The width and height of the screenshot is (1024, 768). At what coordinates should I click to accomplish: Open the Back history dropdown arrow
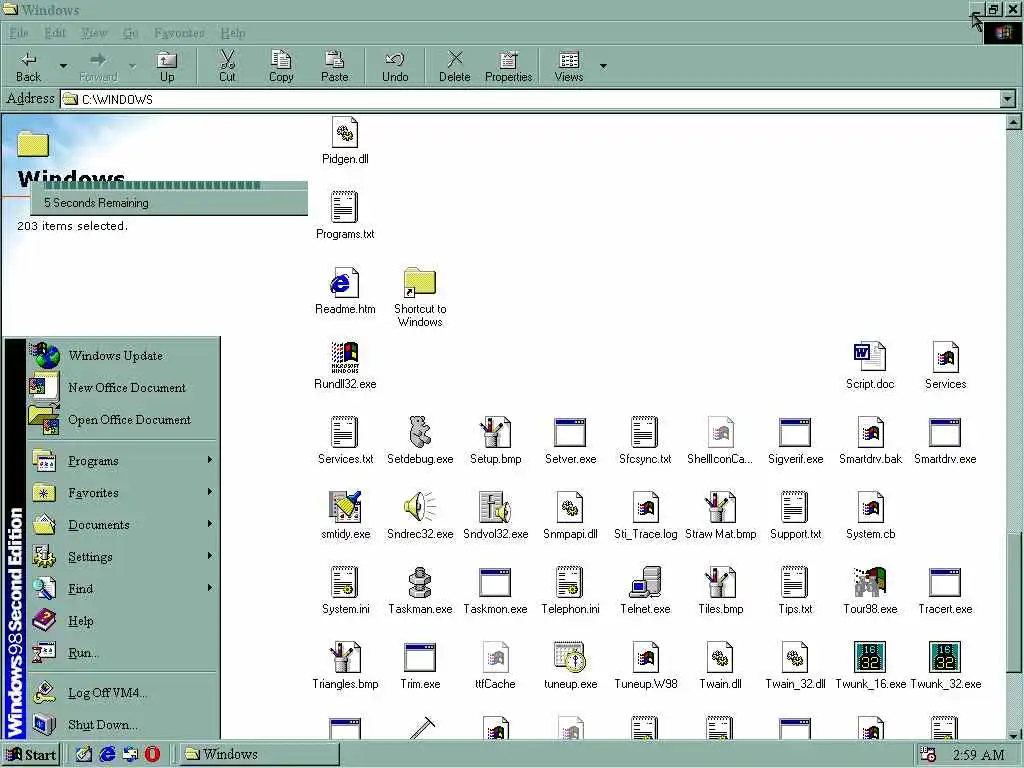pos(63,66)
